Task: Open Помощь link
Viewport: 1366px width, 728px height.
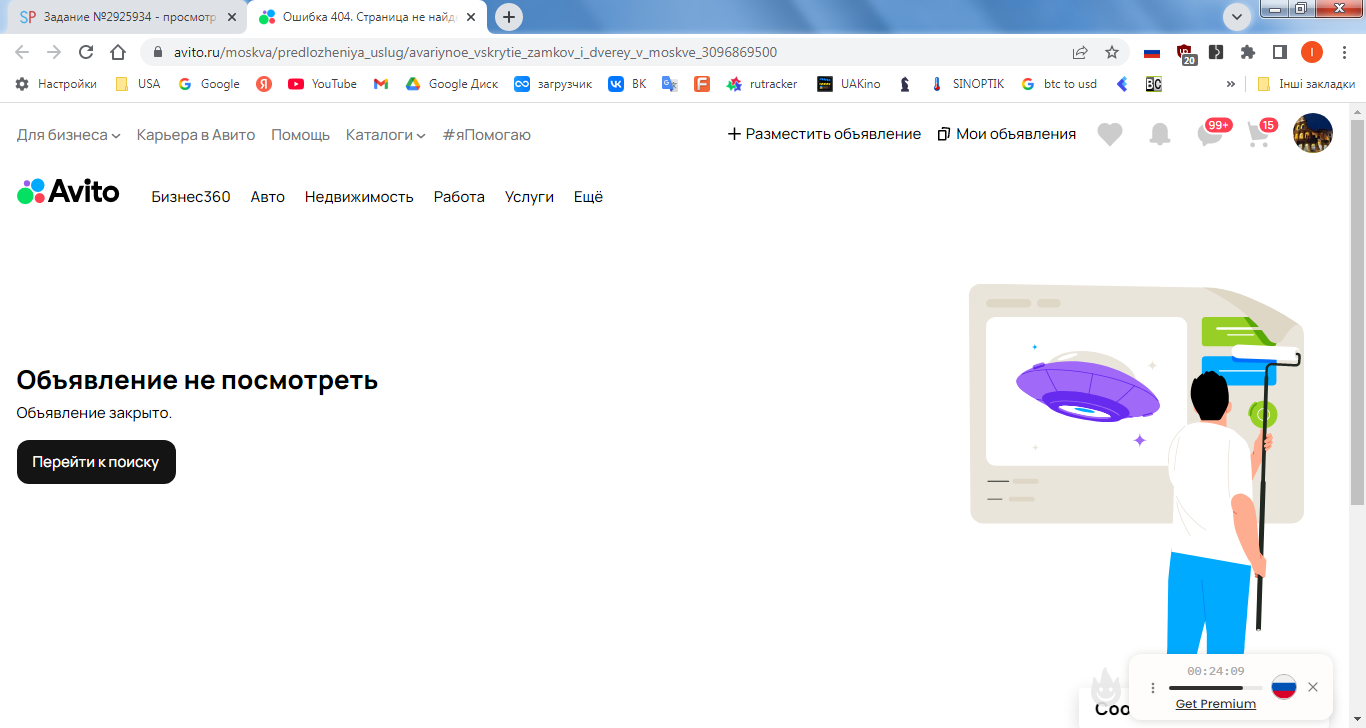Action: 300,134
